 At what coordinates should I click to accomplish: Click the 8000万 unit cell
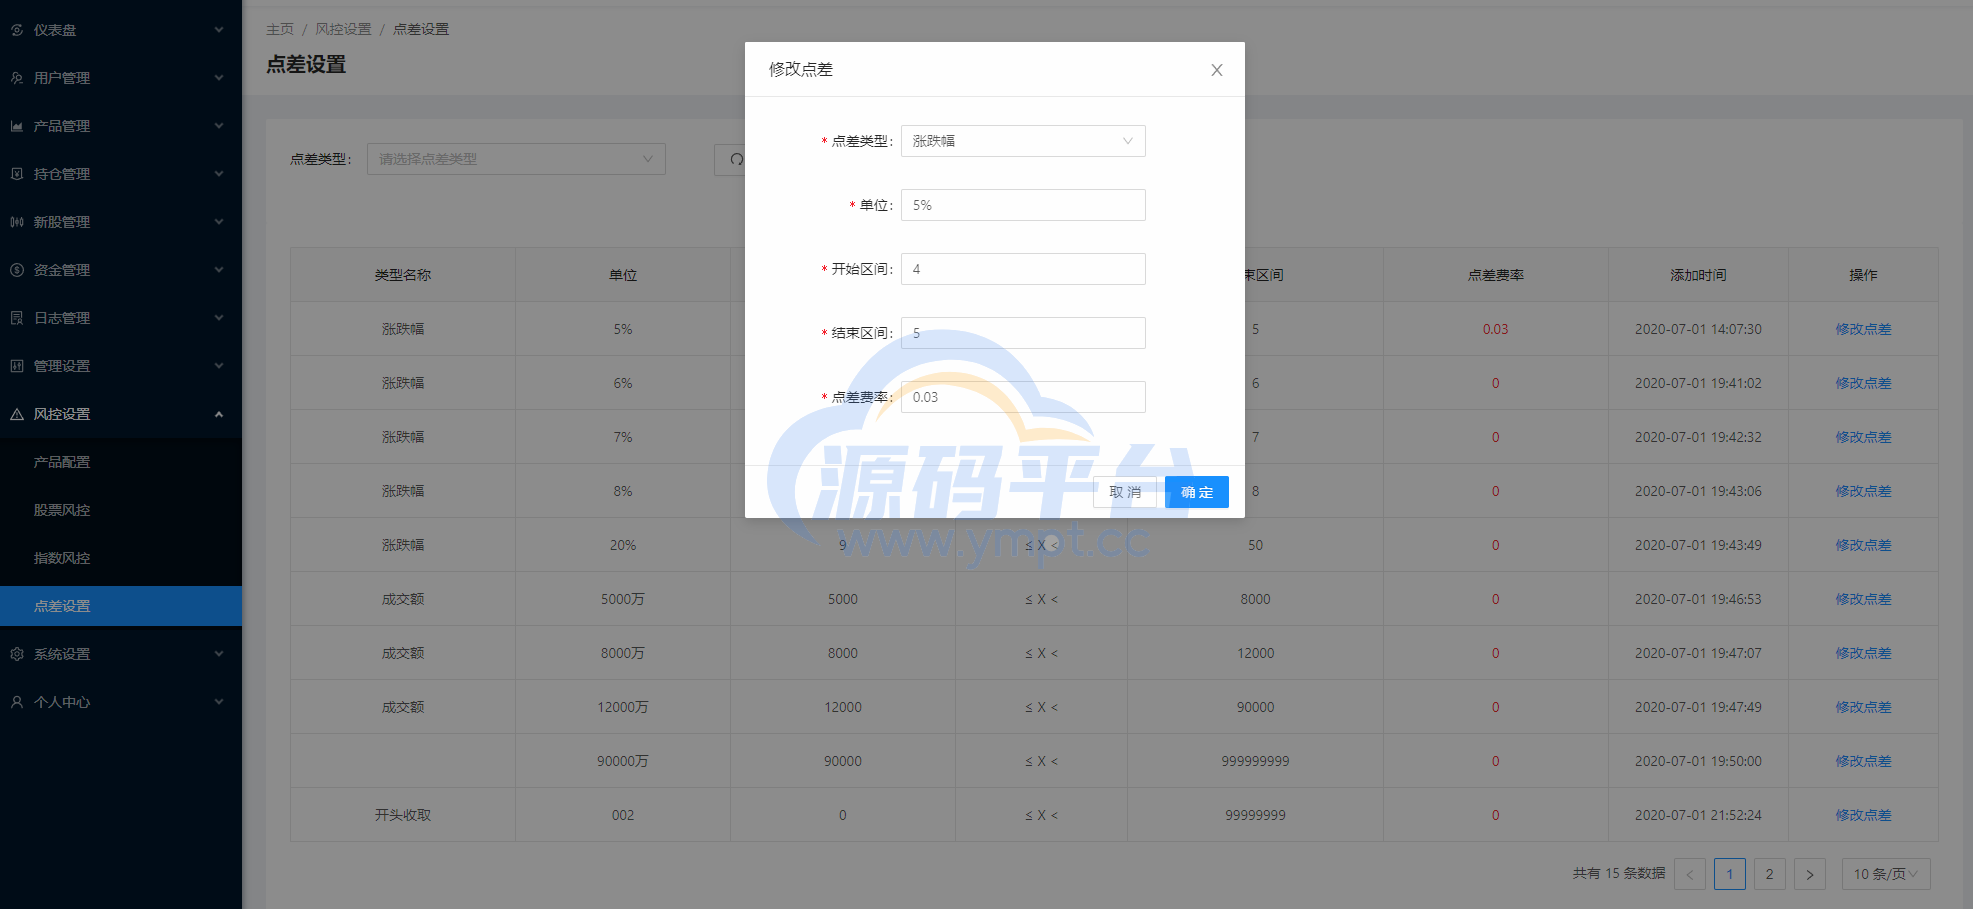[x=623, y=653]
